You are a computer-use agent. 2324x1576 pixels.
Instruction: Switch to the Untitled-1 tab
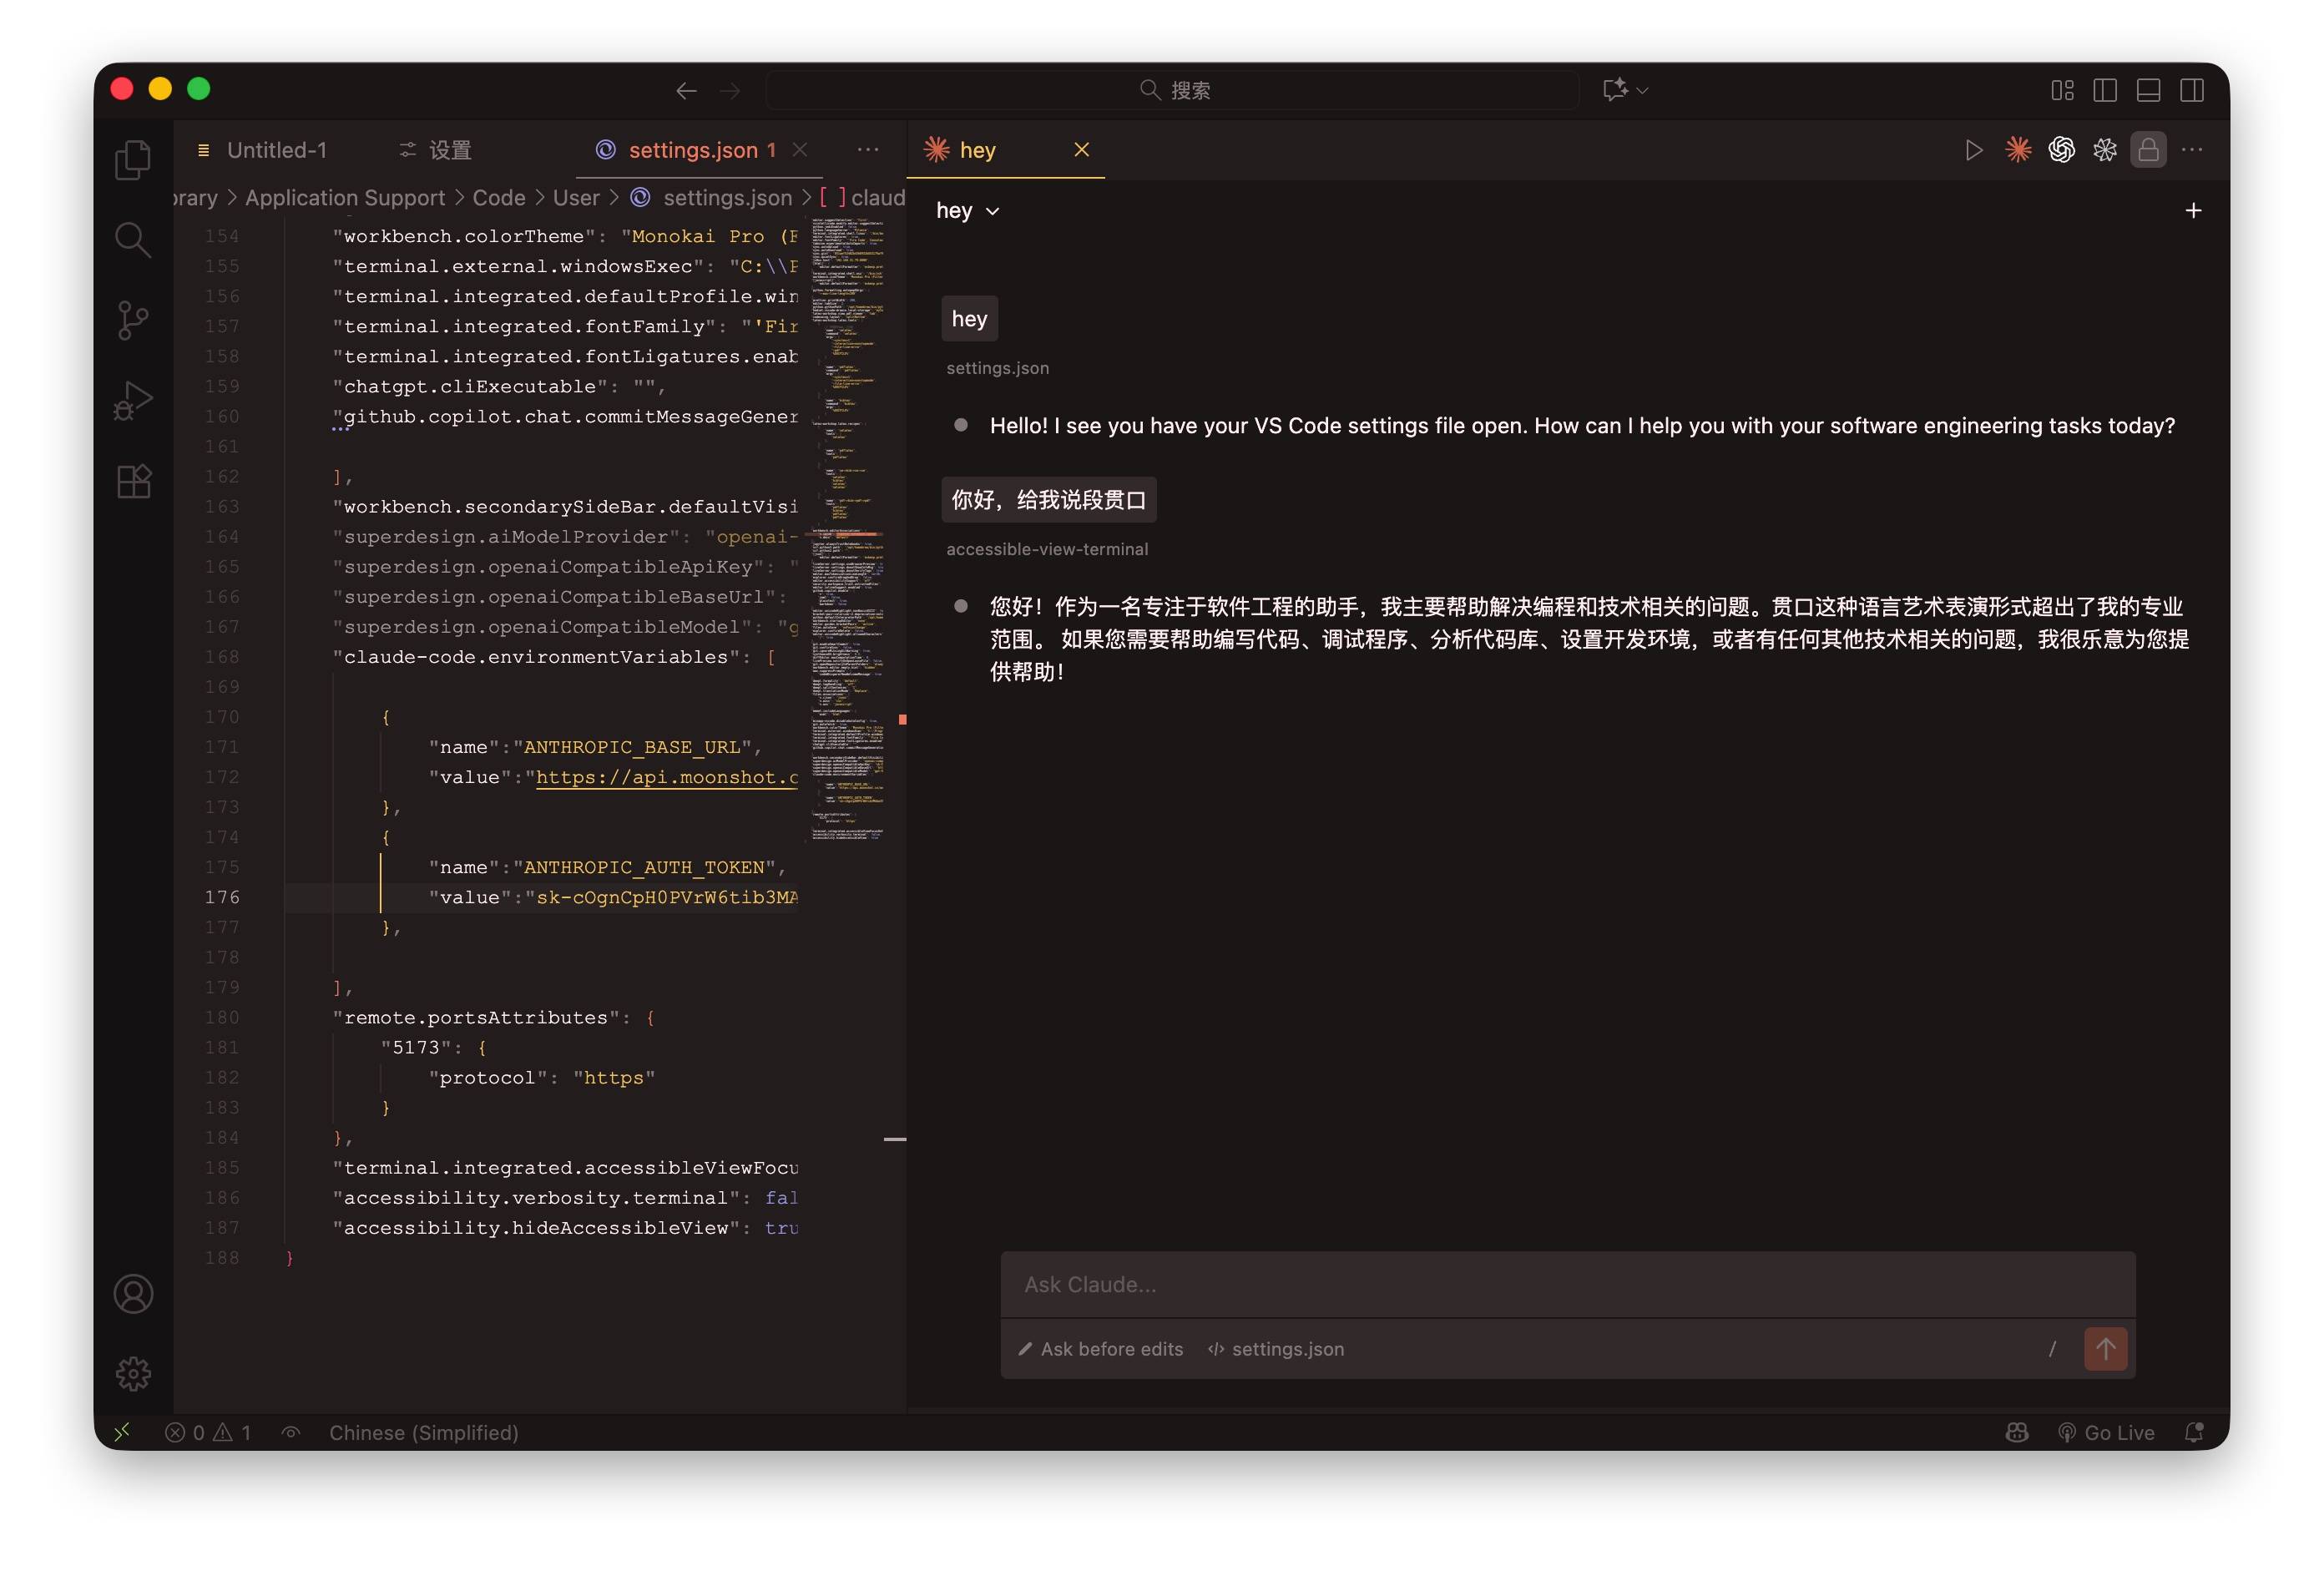tap(276, 150)
